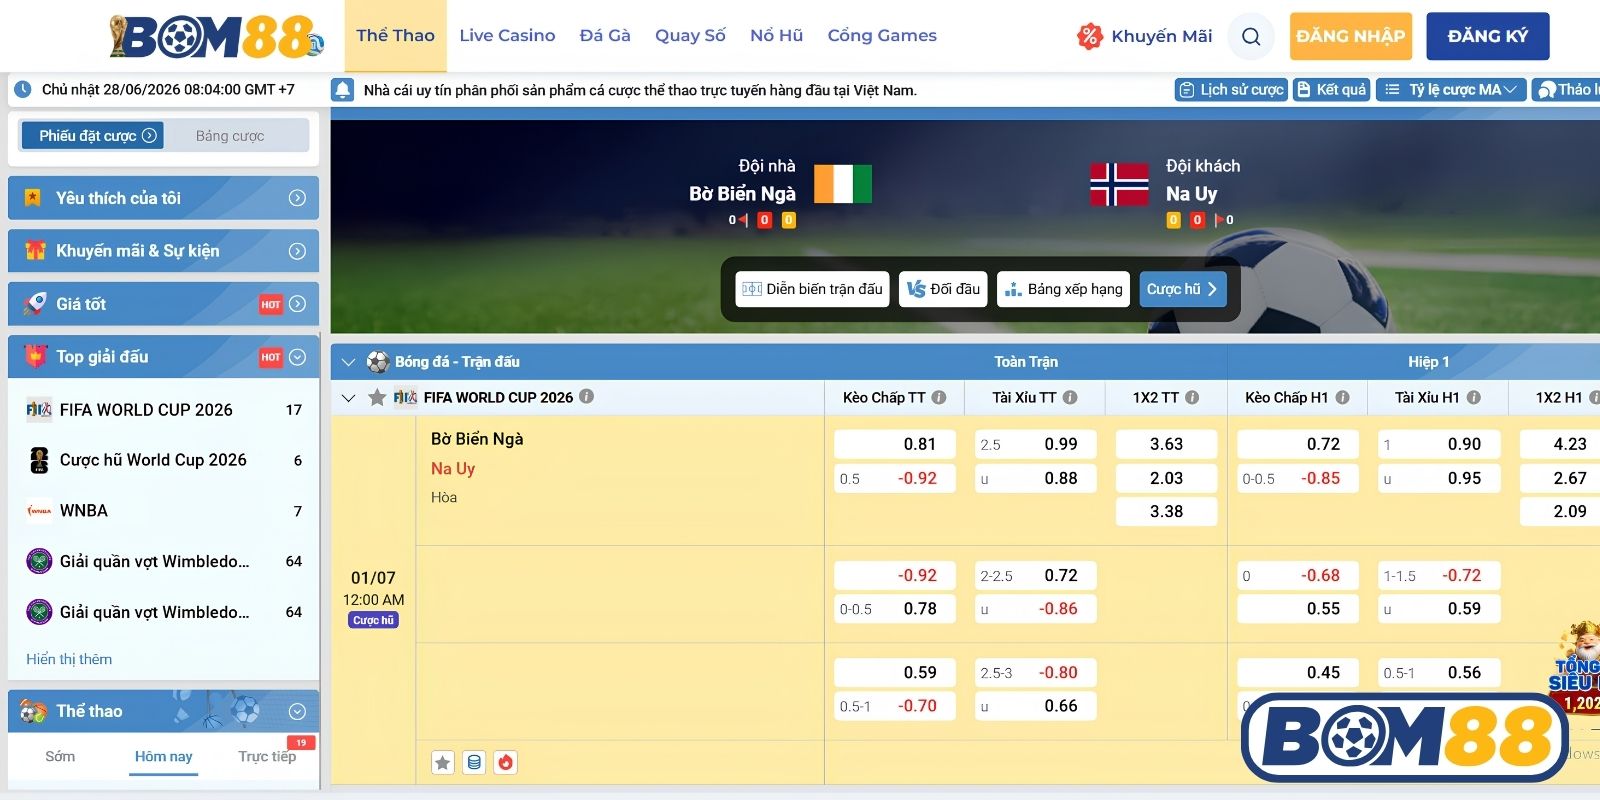Collapse the Top giải đấu section

point(297,357)
